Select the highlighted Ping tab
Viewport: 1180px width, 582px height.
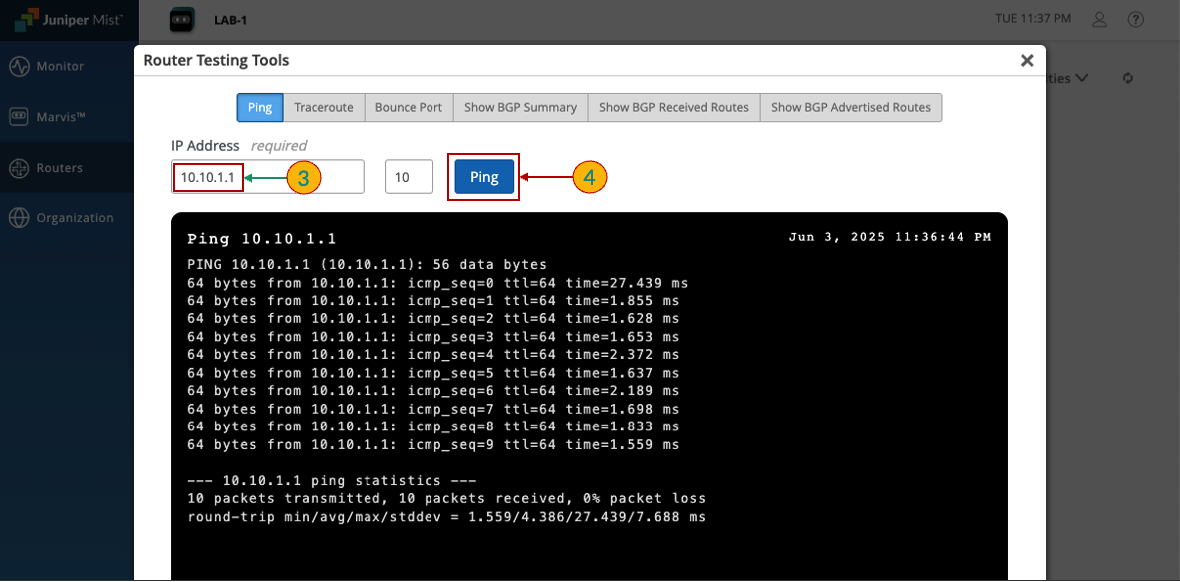259,107
